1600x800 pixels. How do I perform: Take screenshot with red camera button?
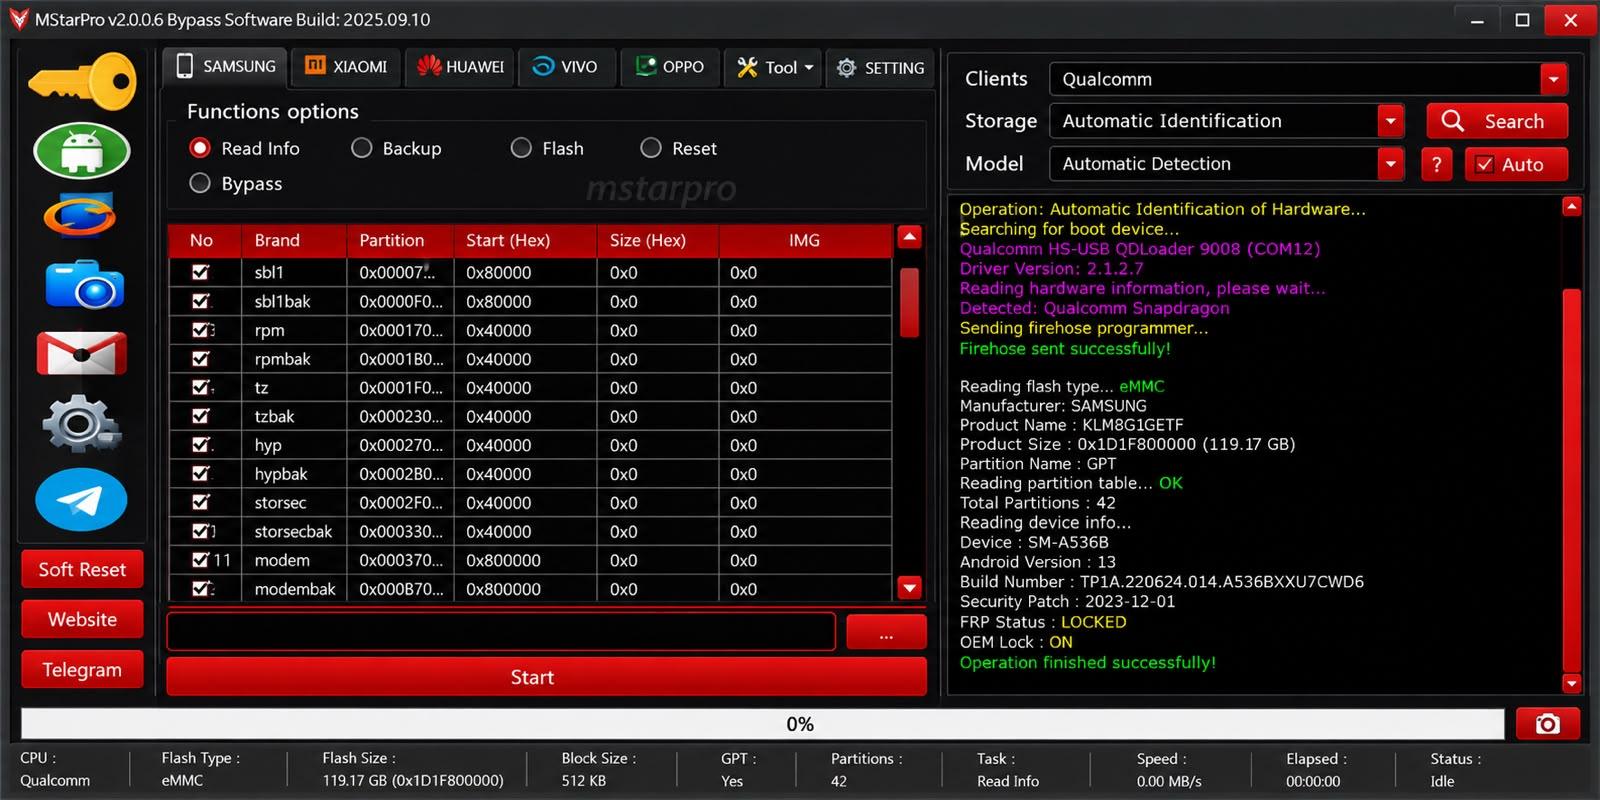(1547, 723)
